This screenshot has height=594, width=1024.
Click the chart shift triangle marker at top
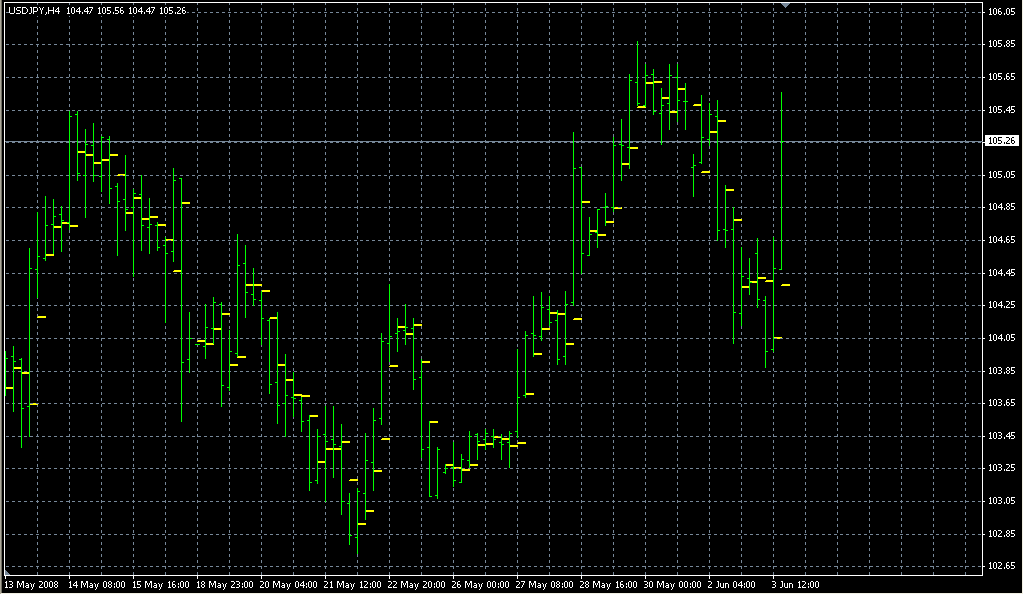[x=786, y=6]
